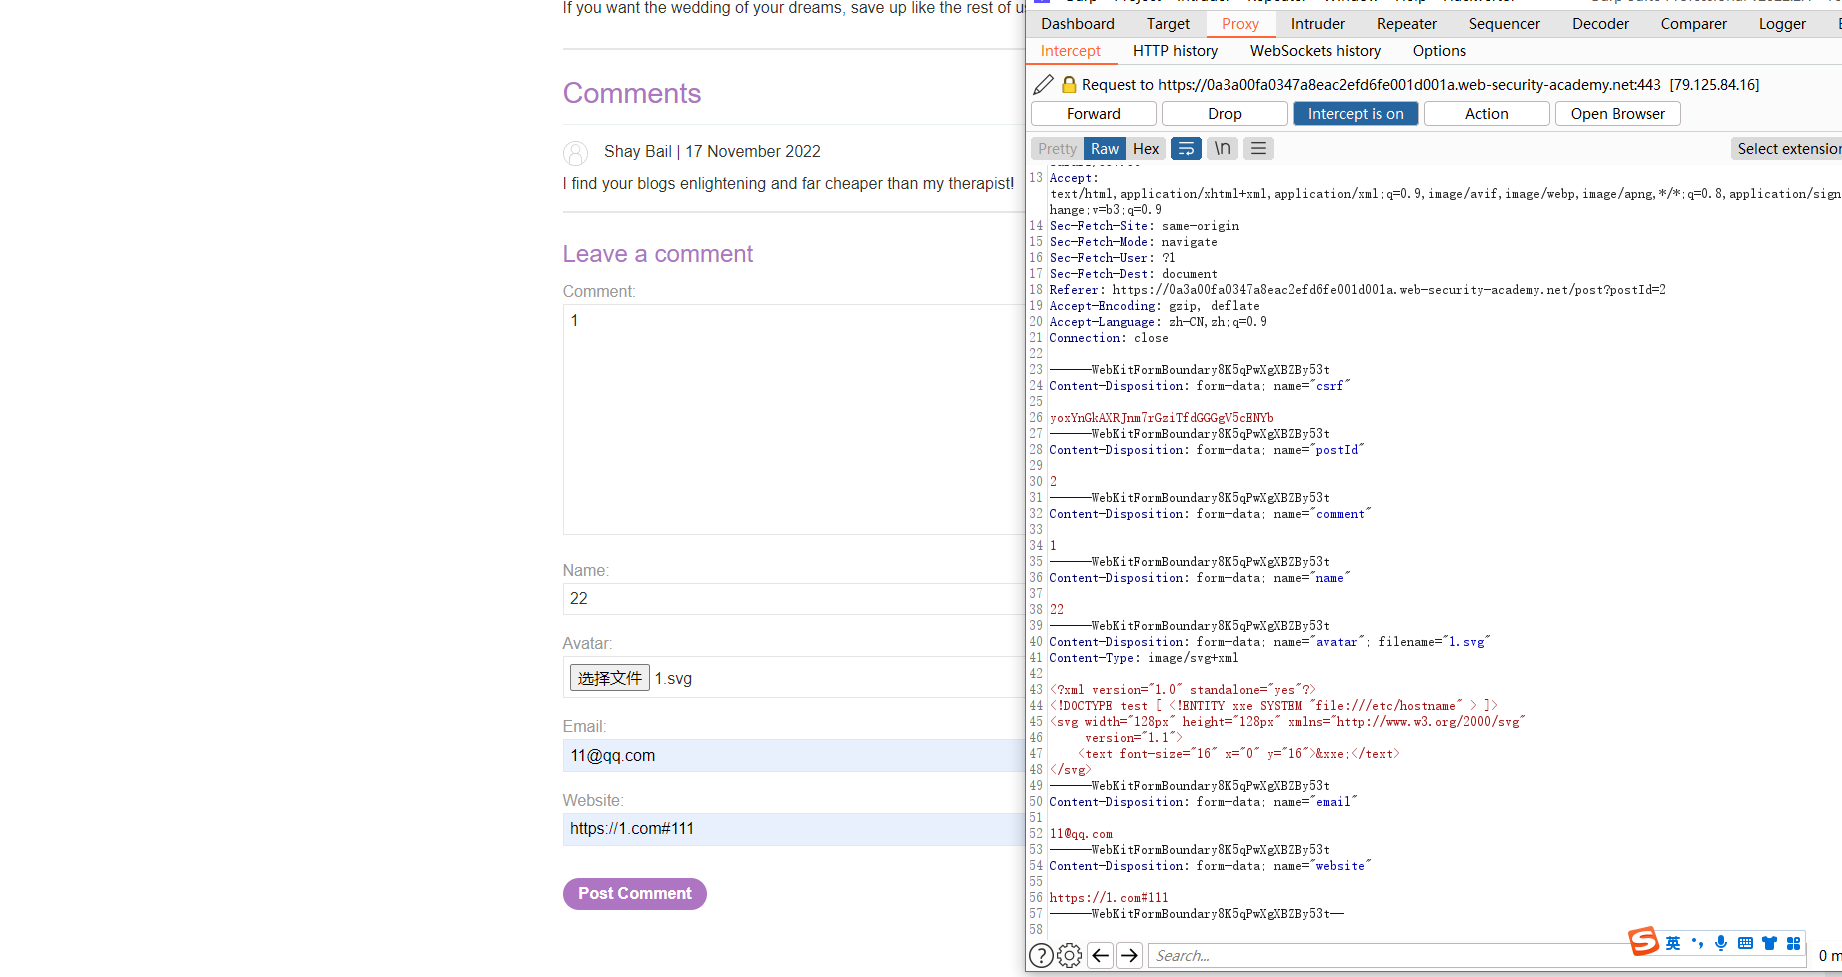
Task: Open the Intruder tab
Action: pos(1318,24)
